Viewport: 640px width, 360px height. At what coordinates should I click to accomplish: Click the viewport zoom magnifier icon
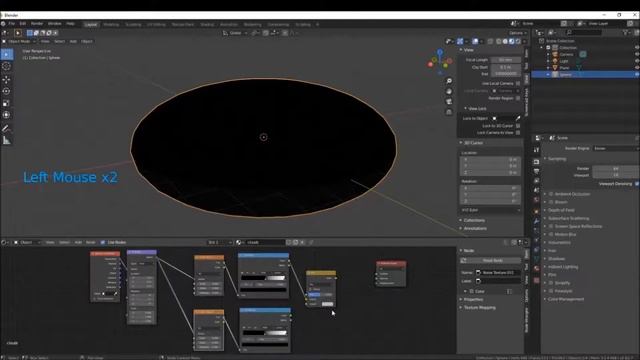(449, 81)
